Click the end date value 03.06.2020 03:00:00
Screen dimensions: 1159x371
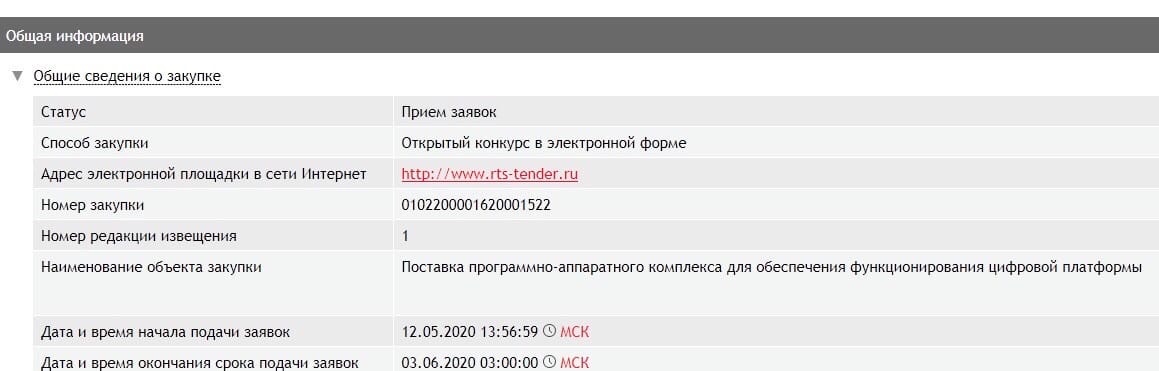[469, 363]
